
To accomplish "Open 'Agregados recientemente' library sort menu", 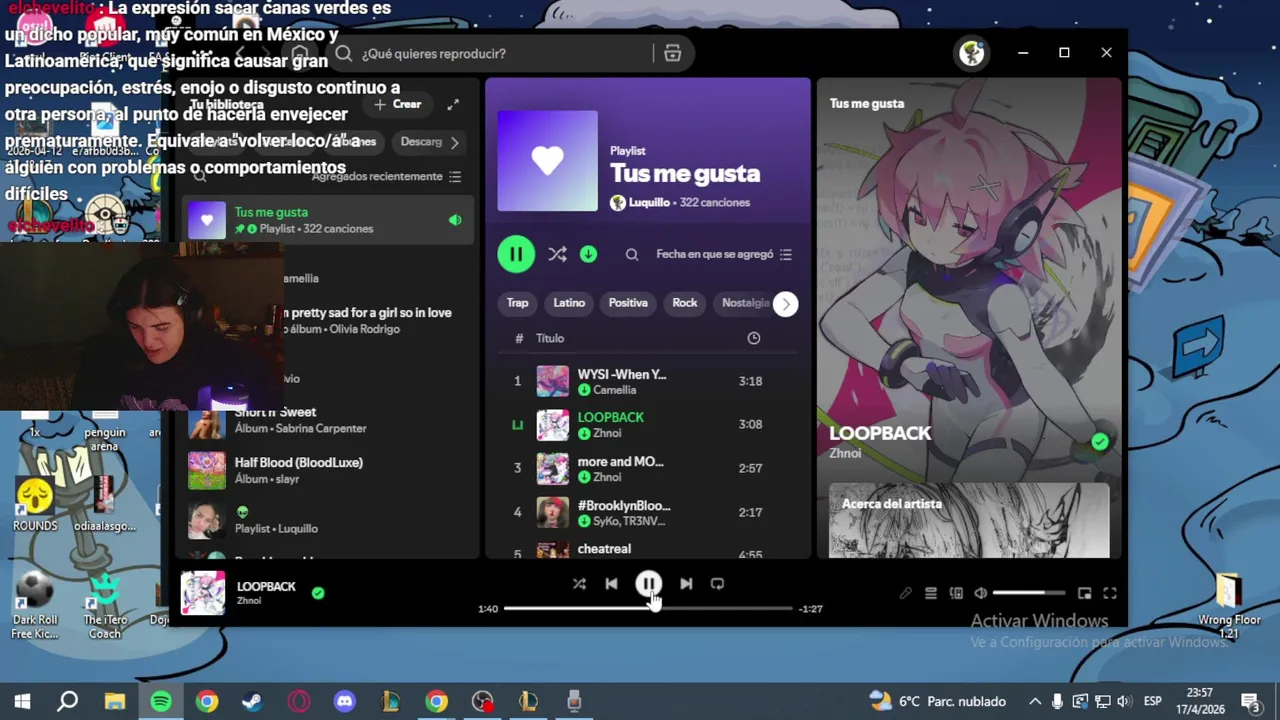I will pos(386,177).
